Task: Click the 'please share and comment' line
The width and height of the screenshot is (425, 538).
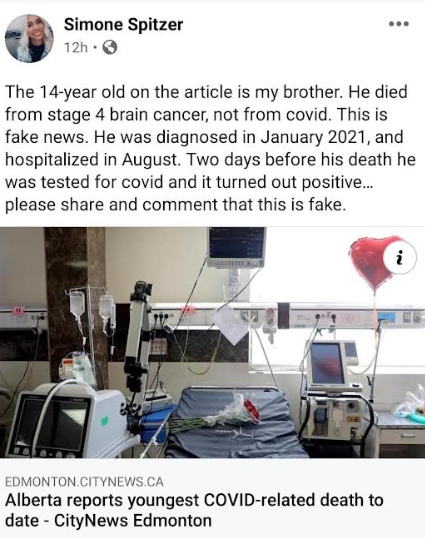Action: point(175,205)
